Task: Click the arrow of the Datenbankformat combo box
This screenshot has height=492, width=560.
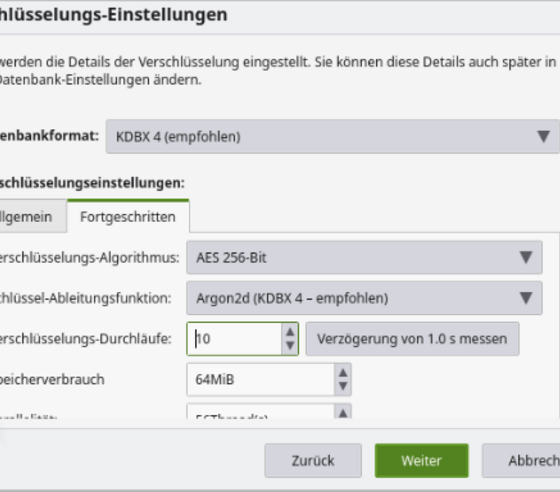Action: click(543, 136)
